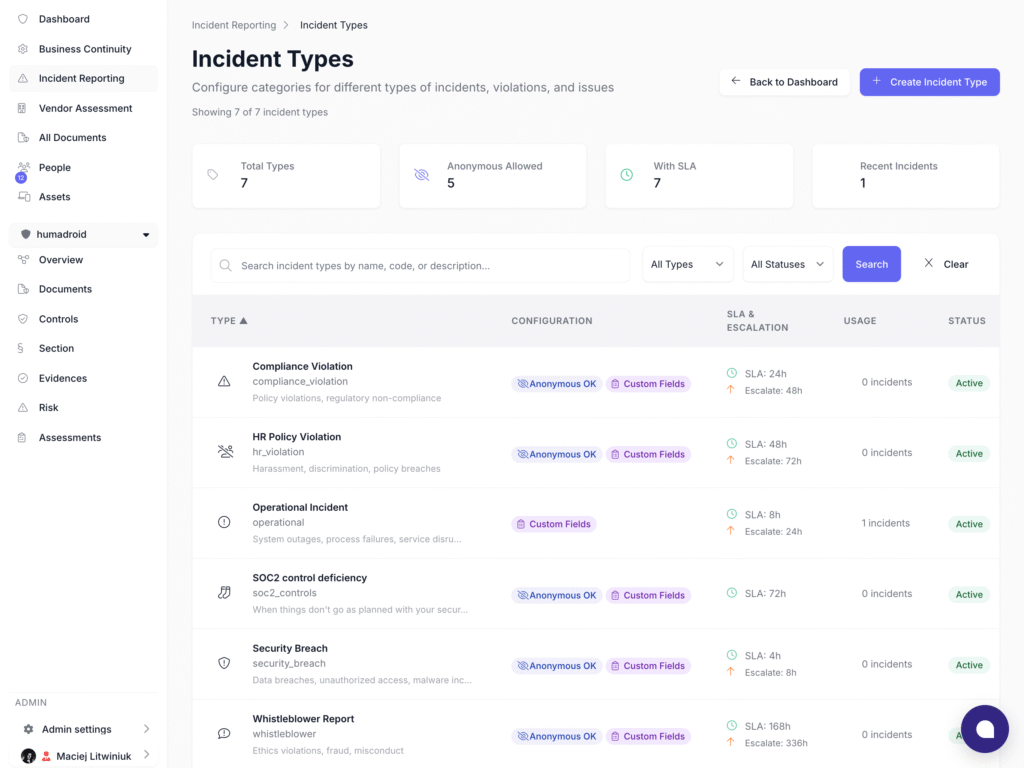1024x768 pixels.
Task: Go to Business Continuity in the sidebar
Action: pos(85,49)
